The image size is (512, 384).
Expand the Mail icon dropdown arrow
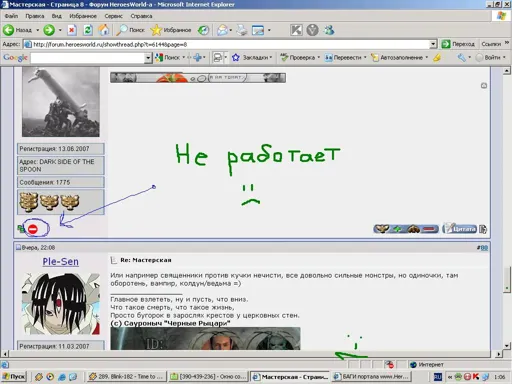231,30
